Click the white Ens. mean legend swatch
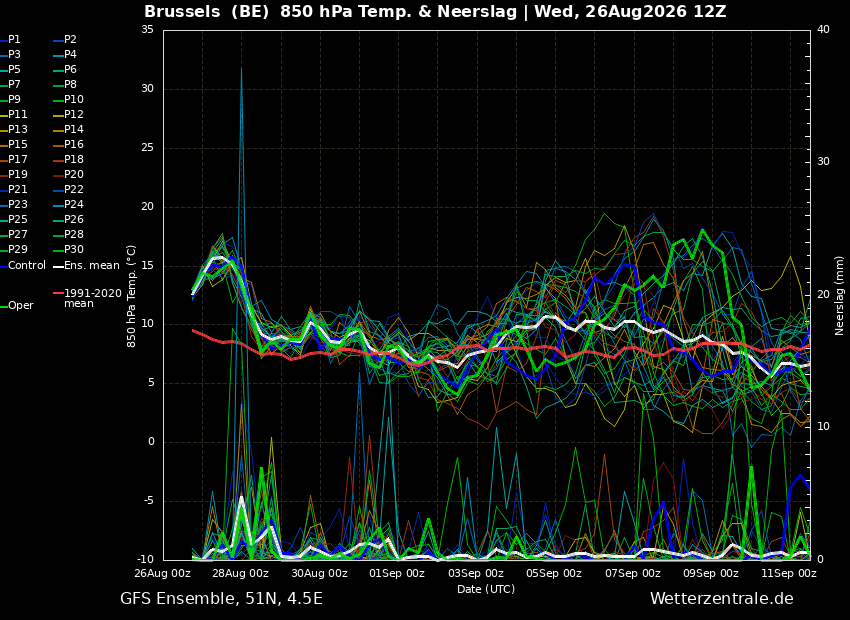Viewport: 850px width, 620px height. 58,266
